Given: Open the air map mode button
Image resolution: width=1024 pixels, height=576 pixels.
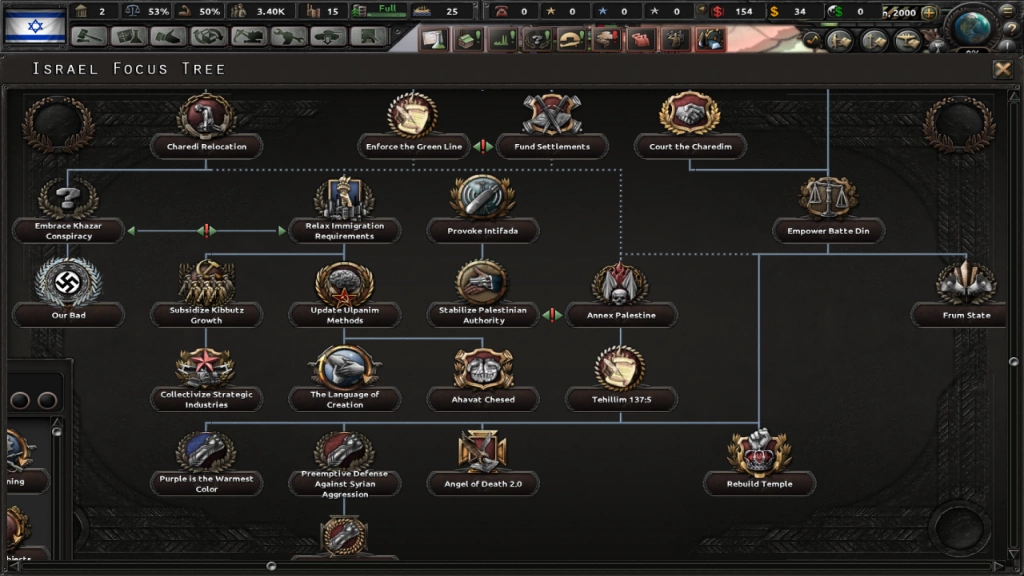Looking at the screenshot, I should pos(908,41).
